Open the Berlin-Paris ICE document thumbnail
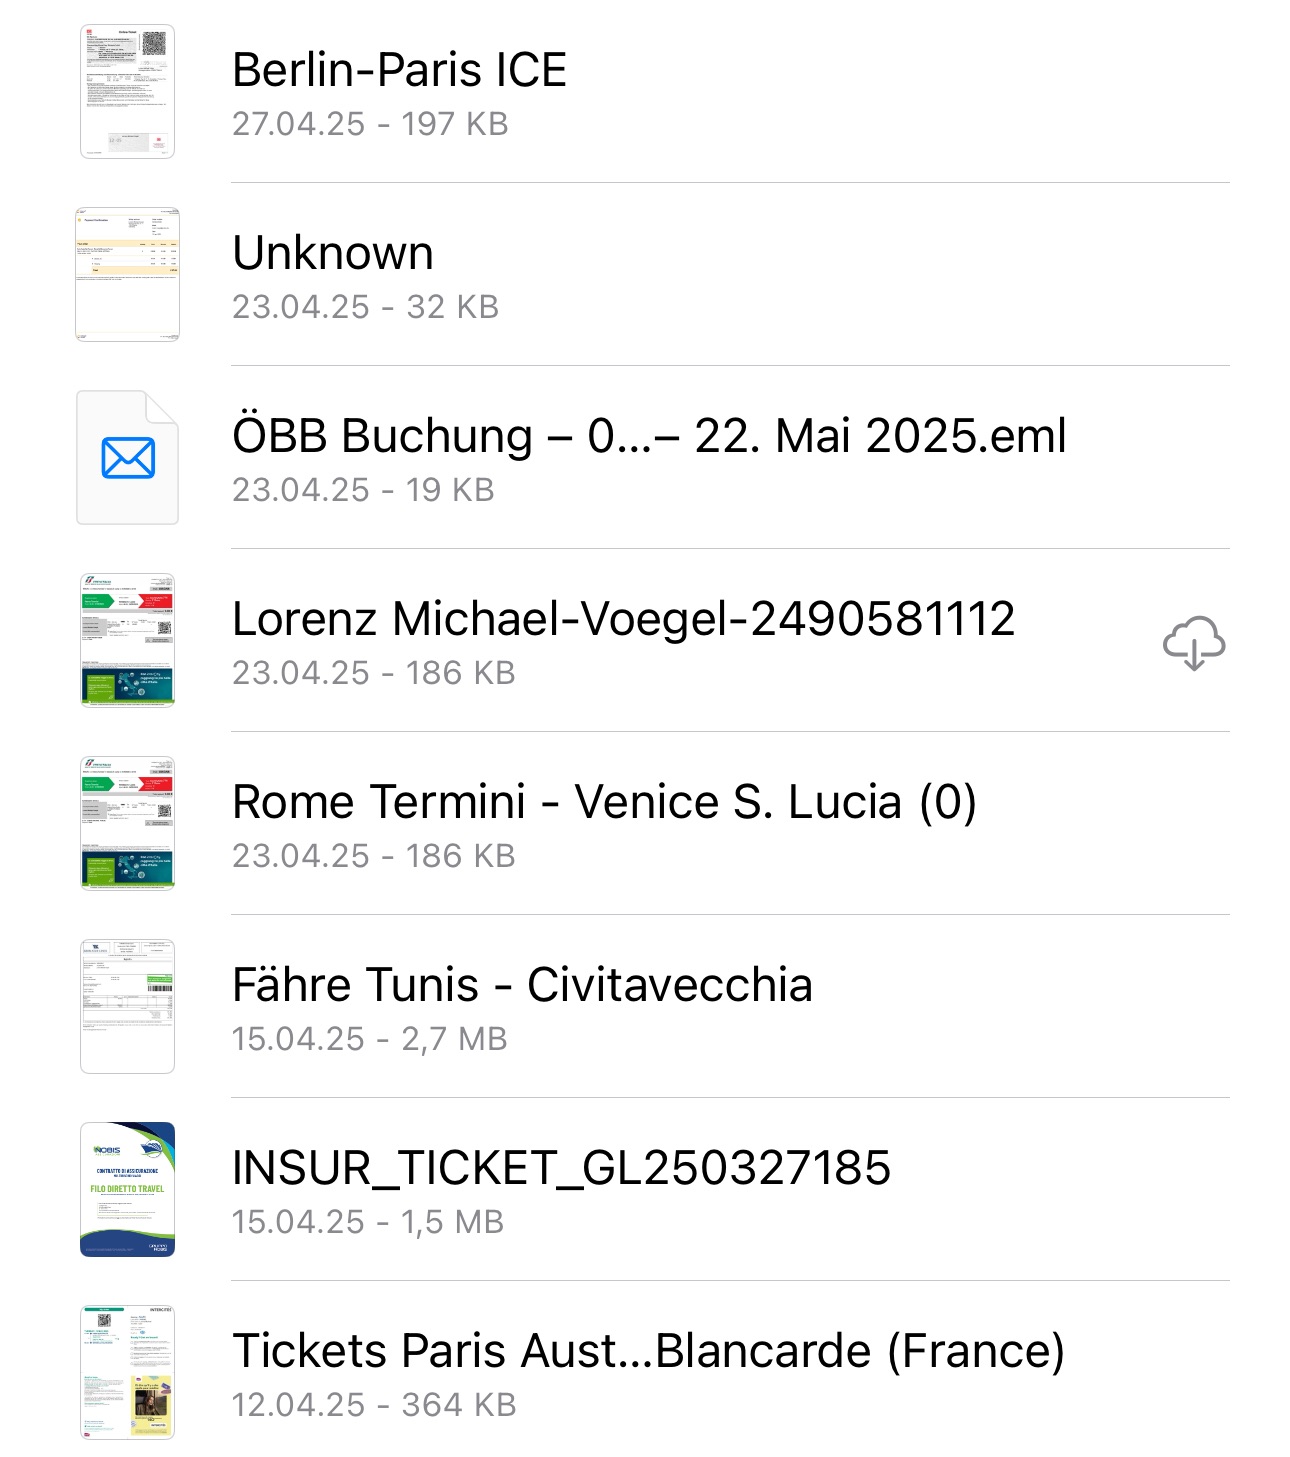This screenshot has height=1457, width=1290. point(128,92)
